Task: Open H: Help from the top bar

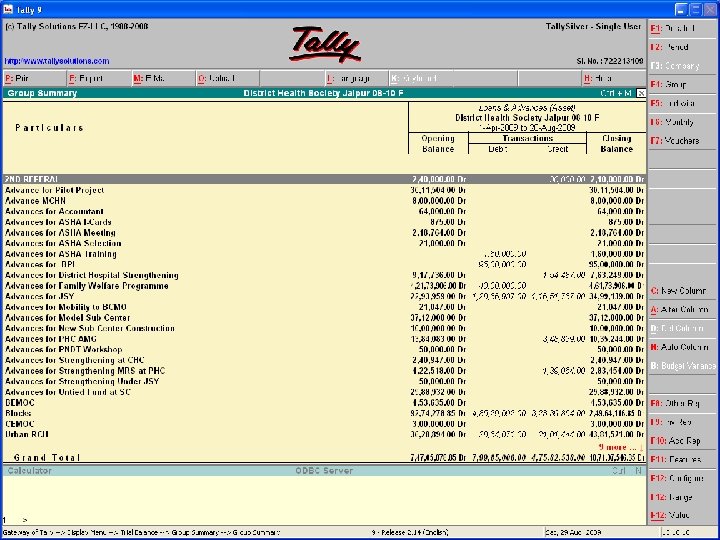Action: pos(613,79)
